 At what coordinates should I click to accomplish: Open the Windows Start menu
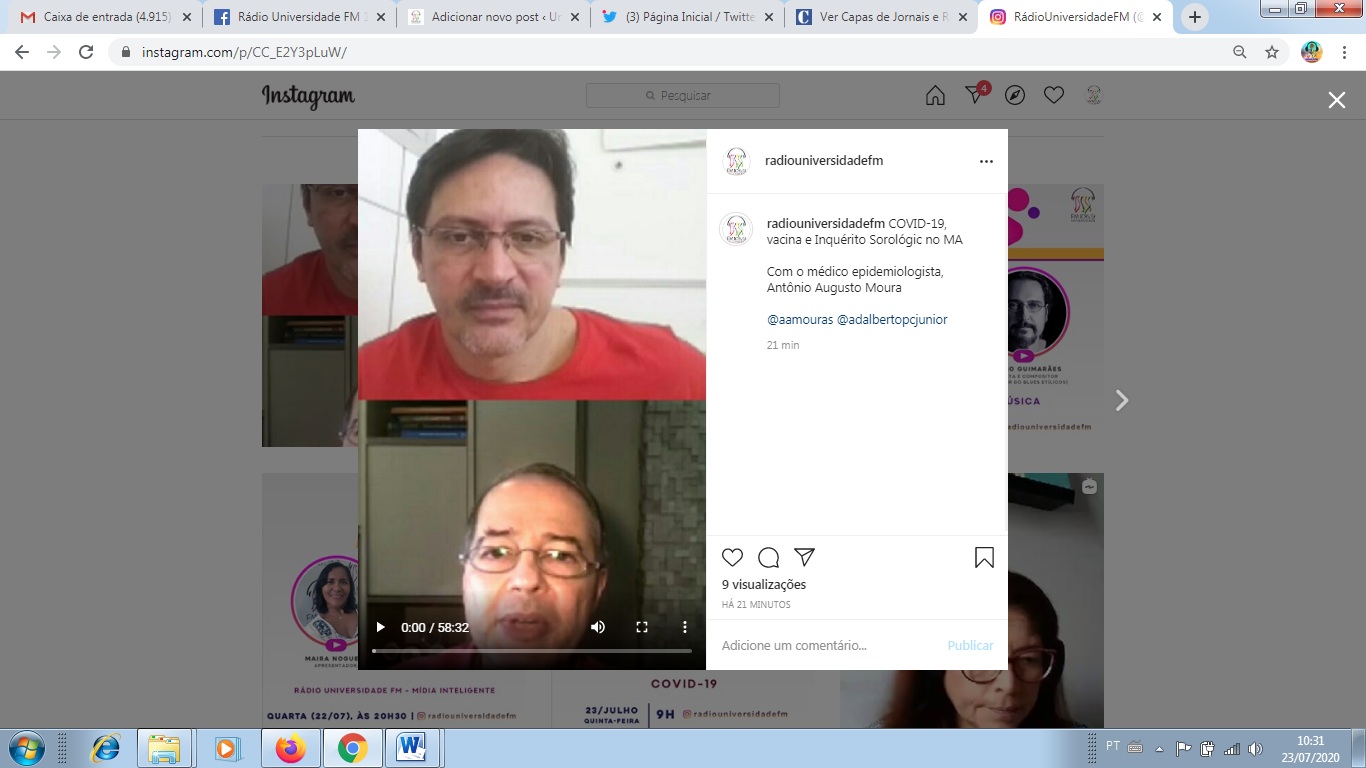27,748
